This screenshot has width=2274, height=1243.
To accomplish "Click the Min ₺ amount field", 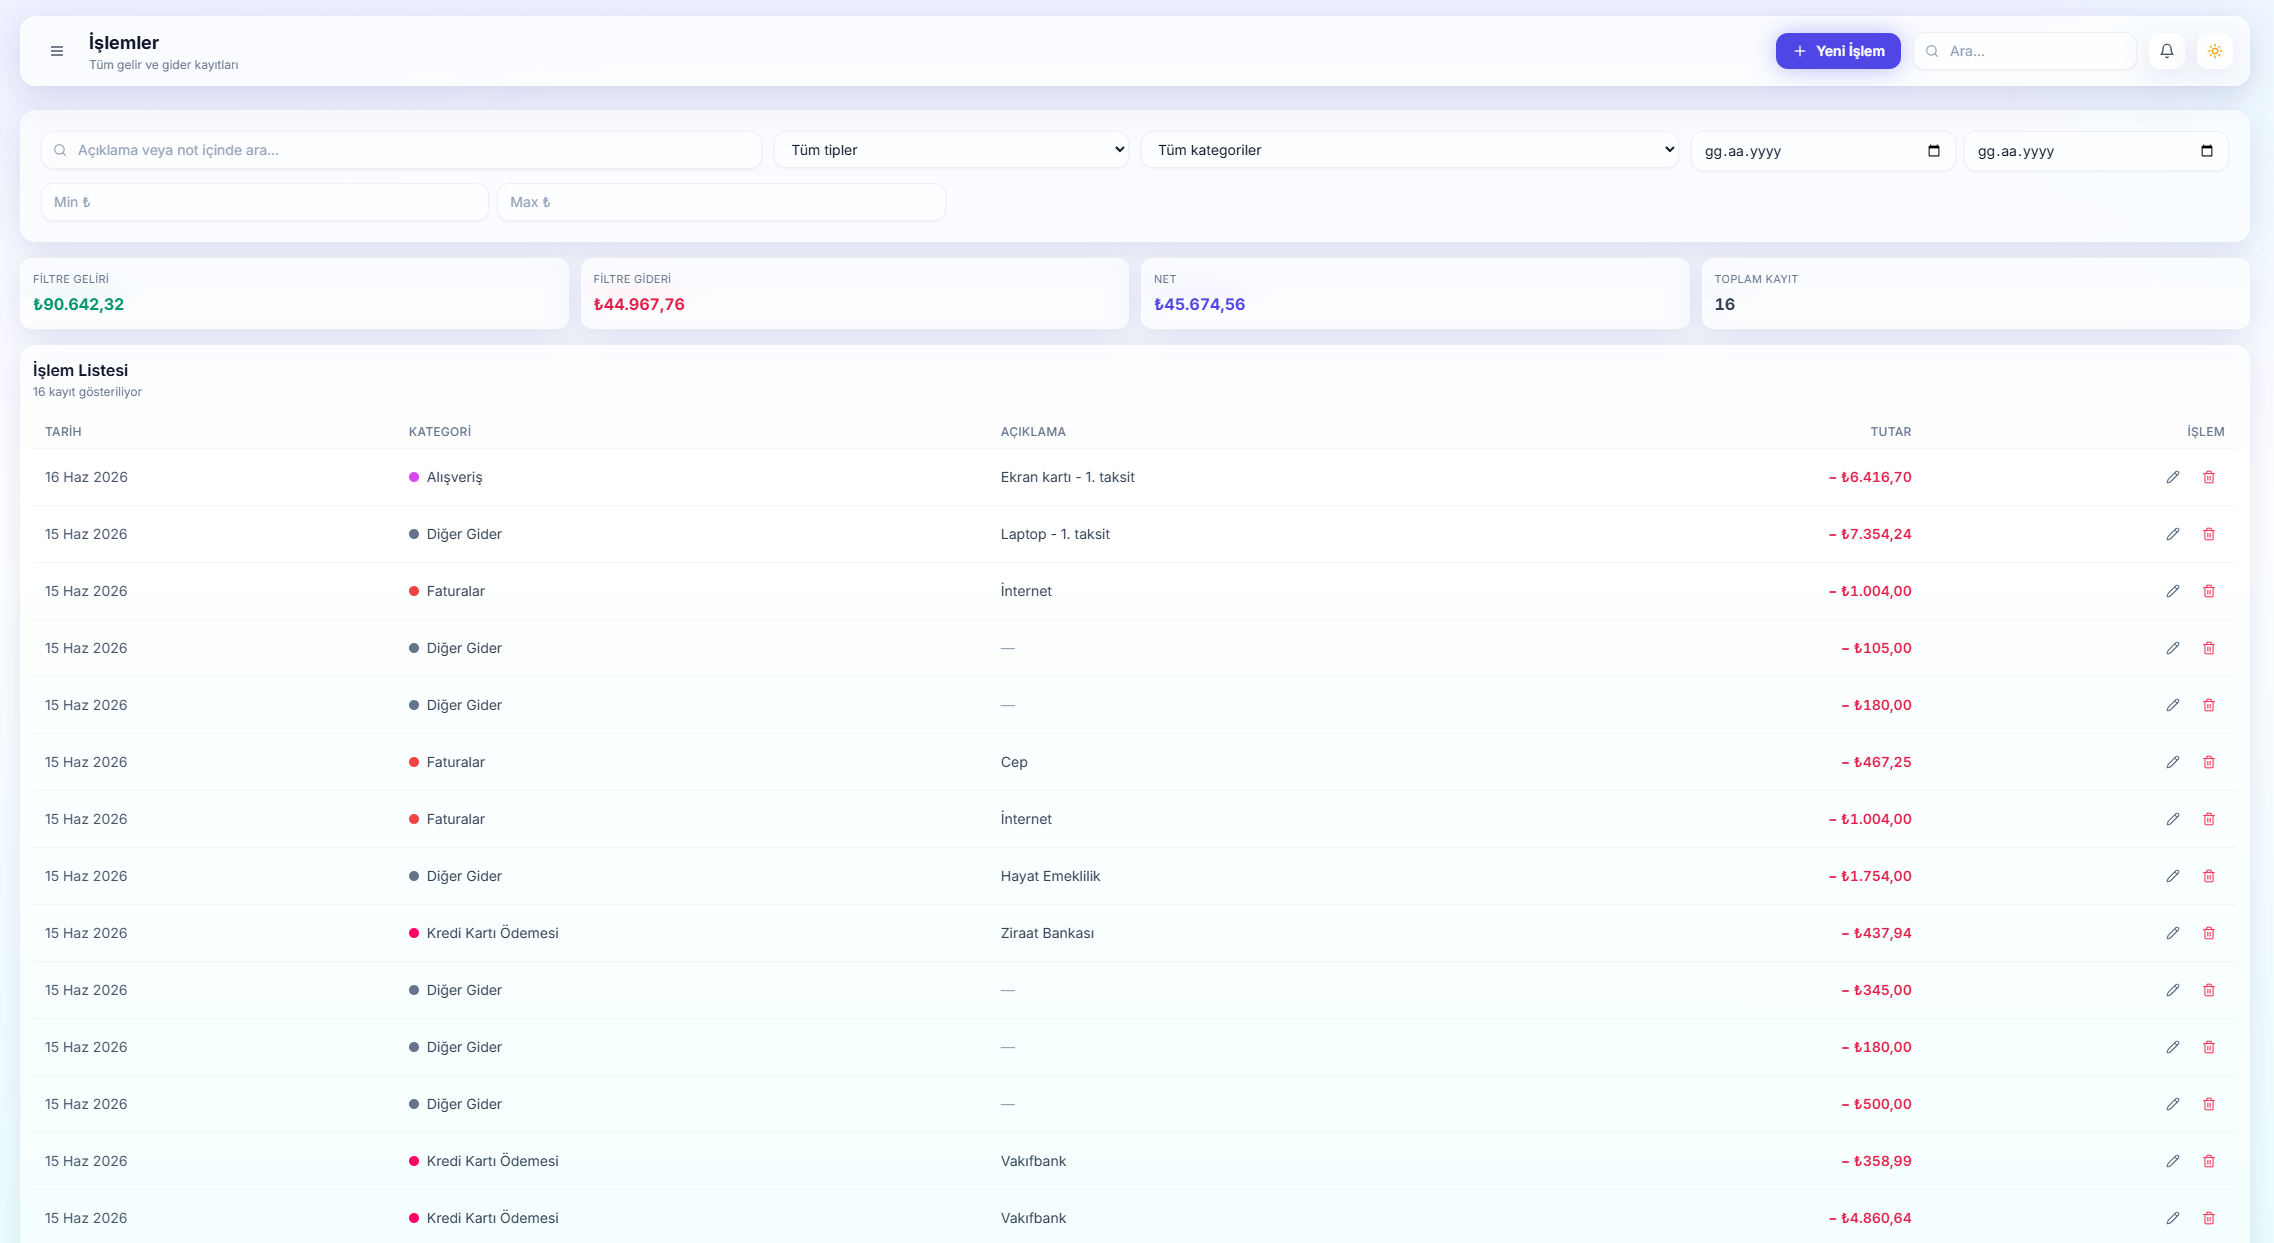I will click(x=264, y=202).
